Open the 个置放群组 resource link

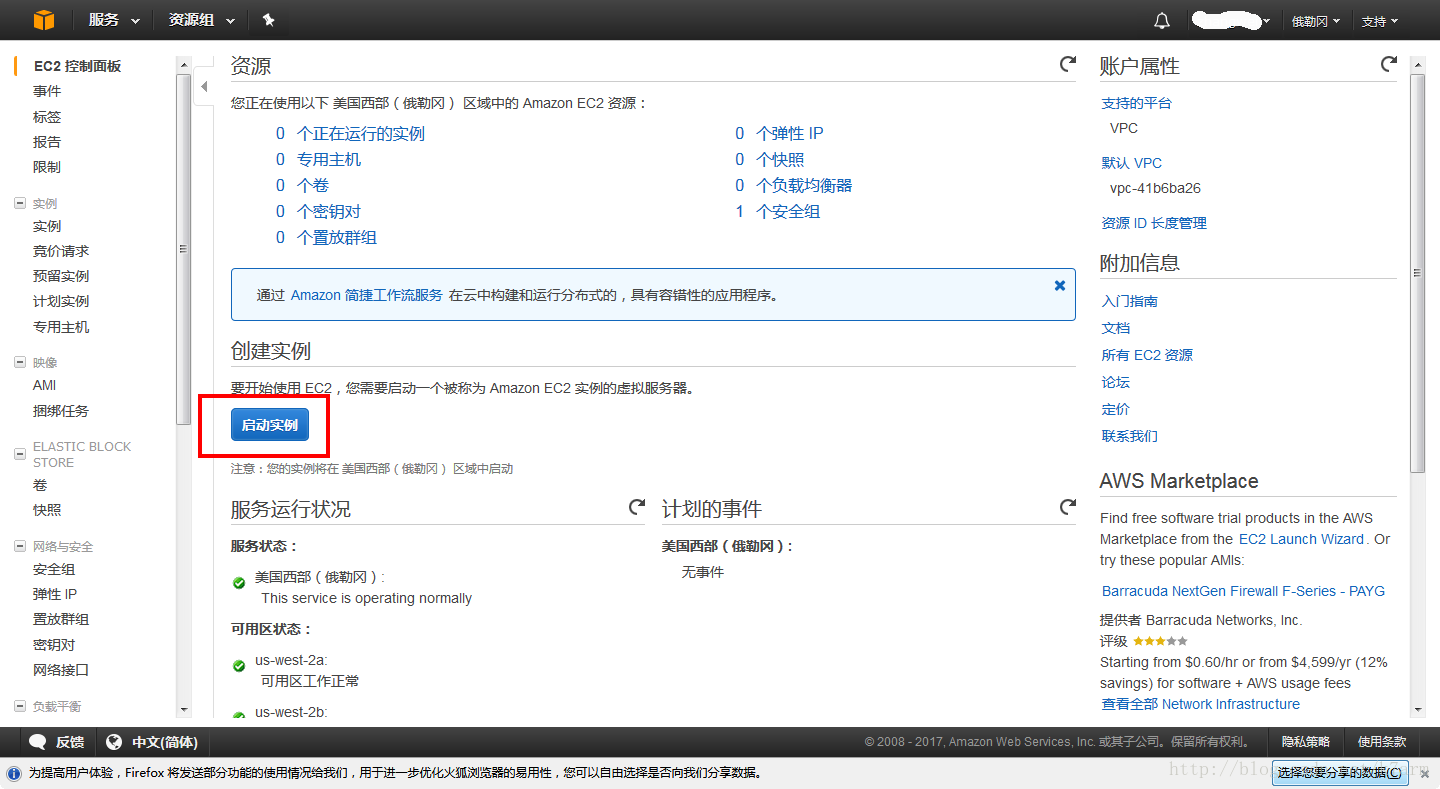337,238
